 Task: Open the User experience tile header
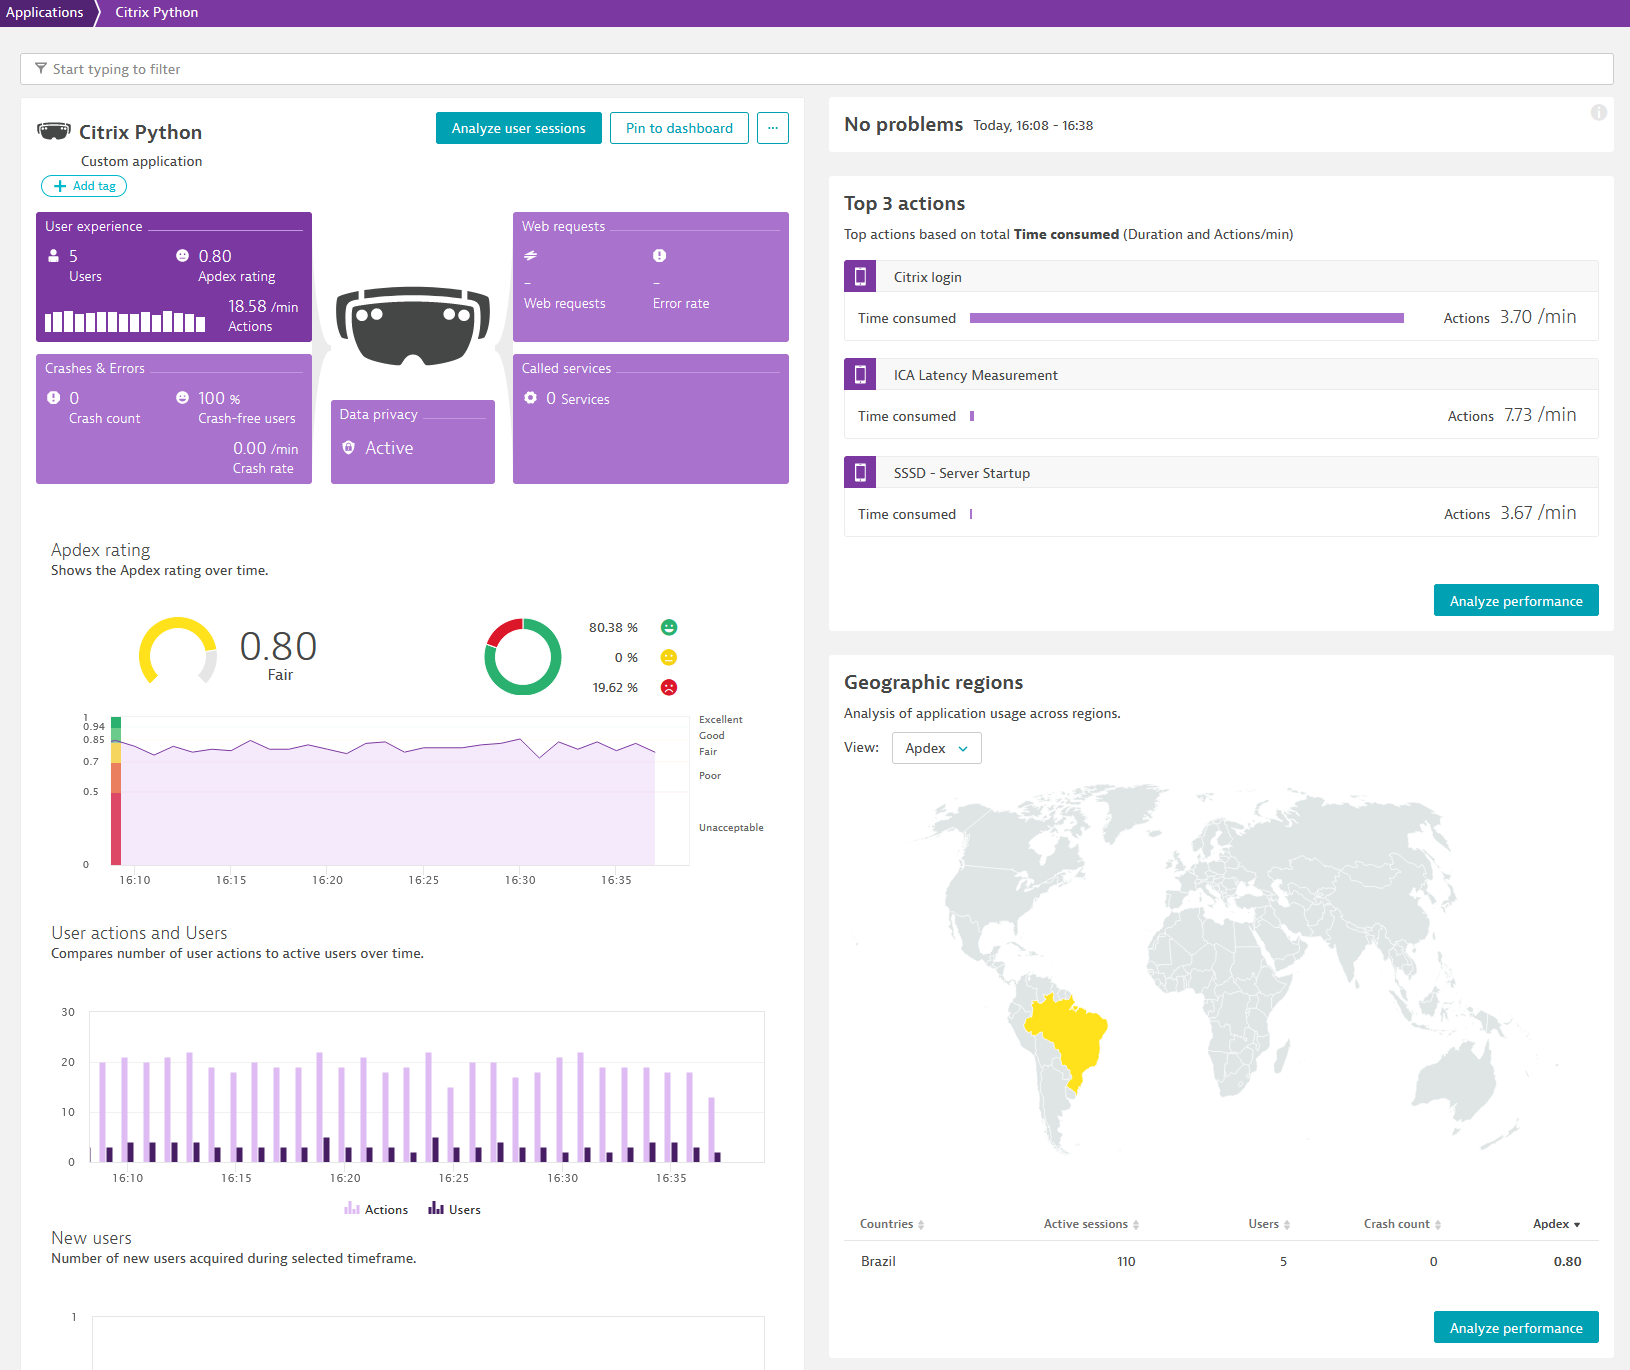[94, 226]
